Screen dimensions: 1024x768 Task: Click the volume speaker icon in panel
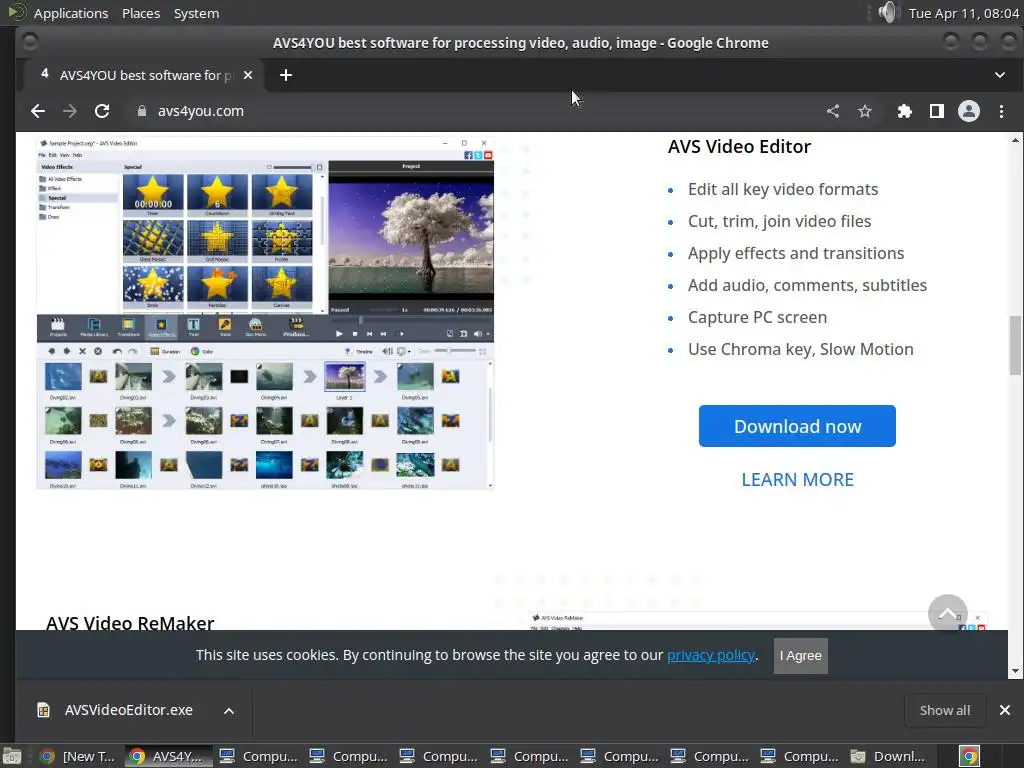(888, 12)
